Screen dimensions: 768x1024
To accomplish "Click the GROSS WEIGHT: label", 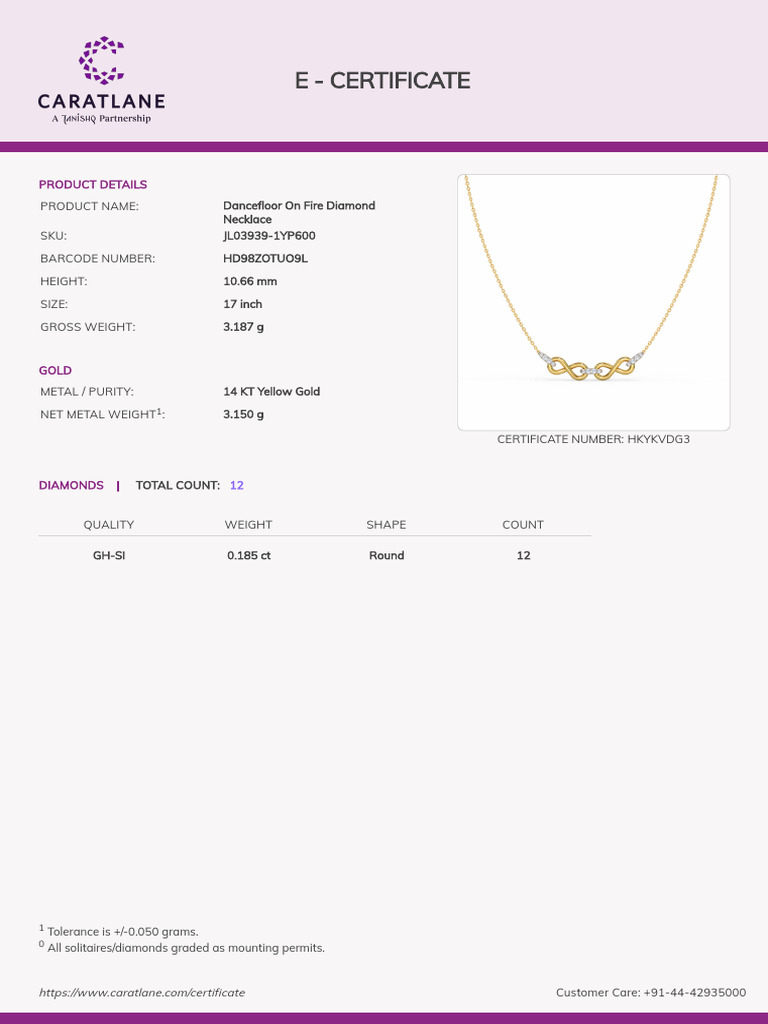I will pyautogui.click(x=88, y=327).
